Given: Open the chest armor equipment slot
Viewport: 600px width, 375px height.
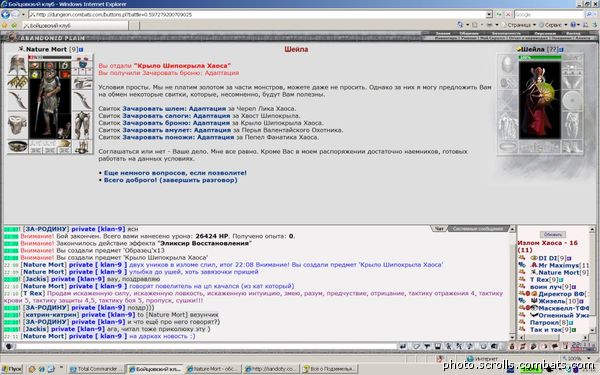Looking at the screenshot, I should 18,125.
